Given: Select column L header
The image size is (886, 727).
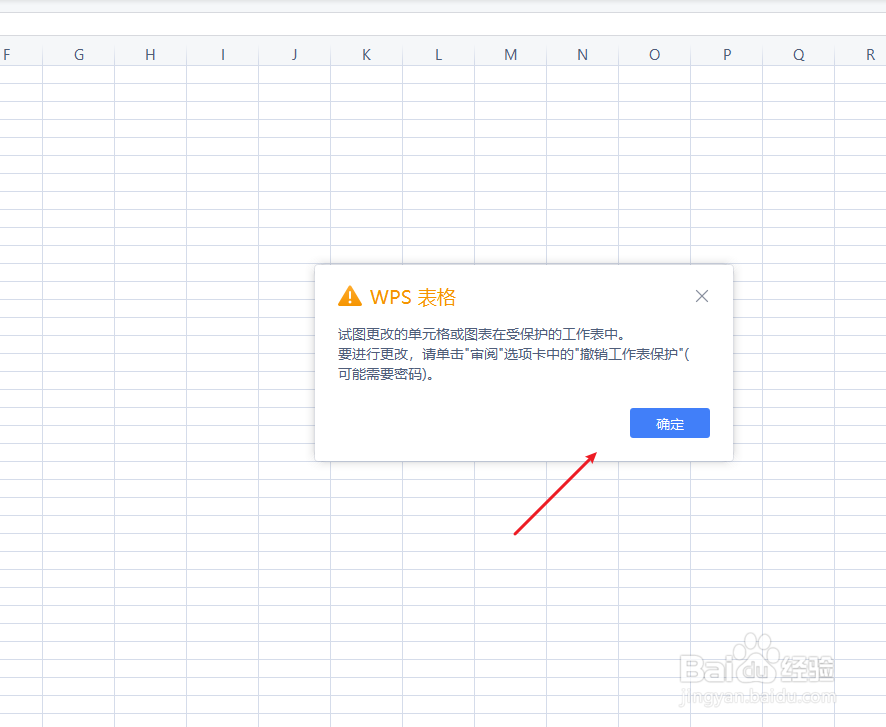Looking at the screenshot, I should pos(438,55).
